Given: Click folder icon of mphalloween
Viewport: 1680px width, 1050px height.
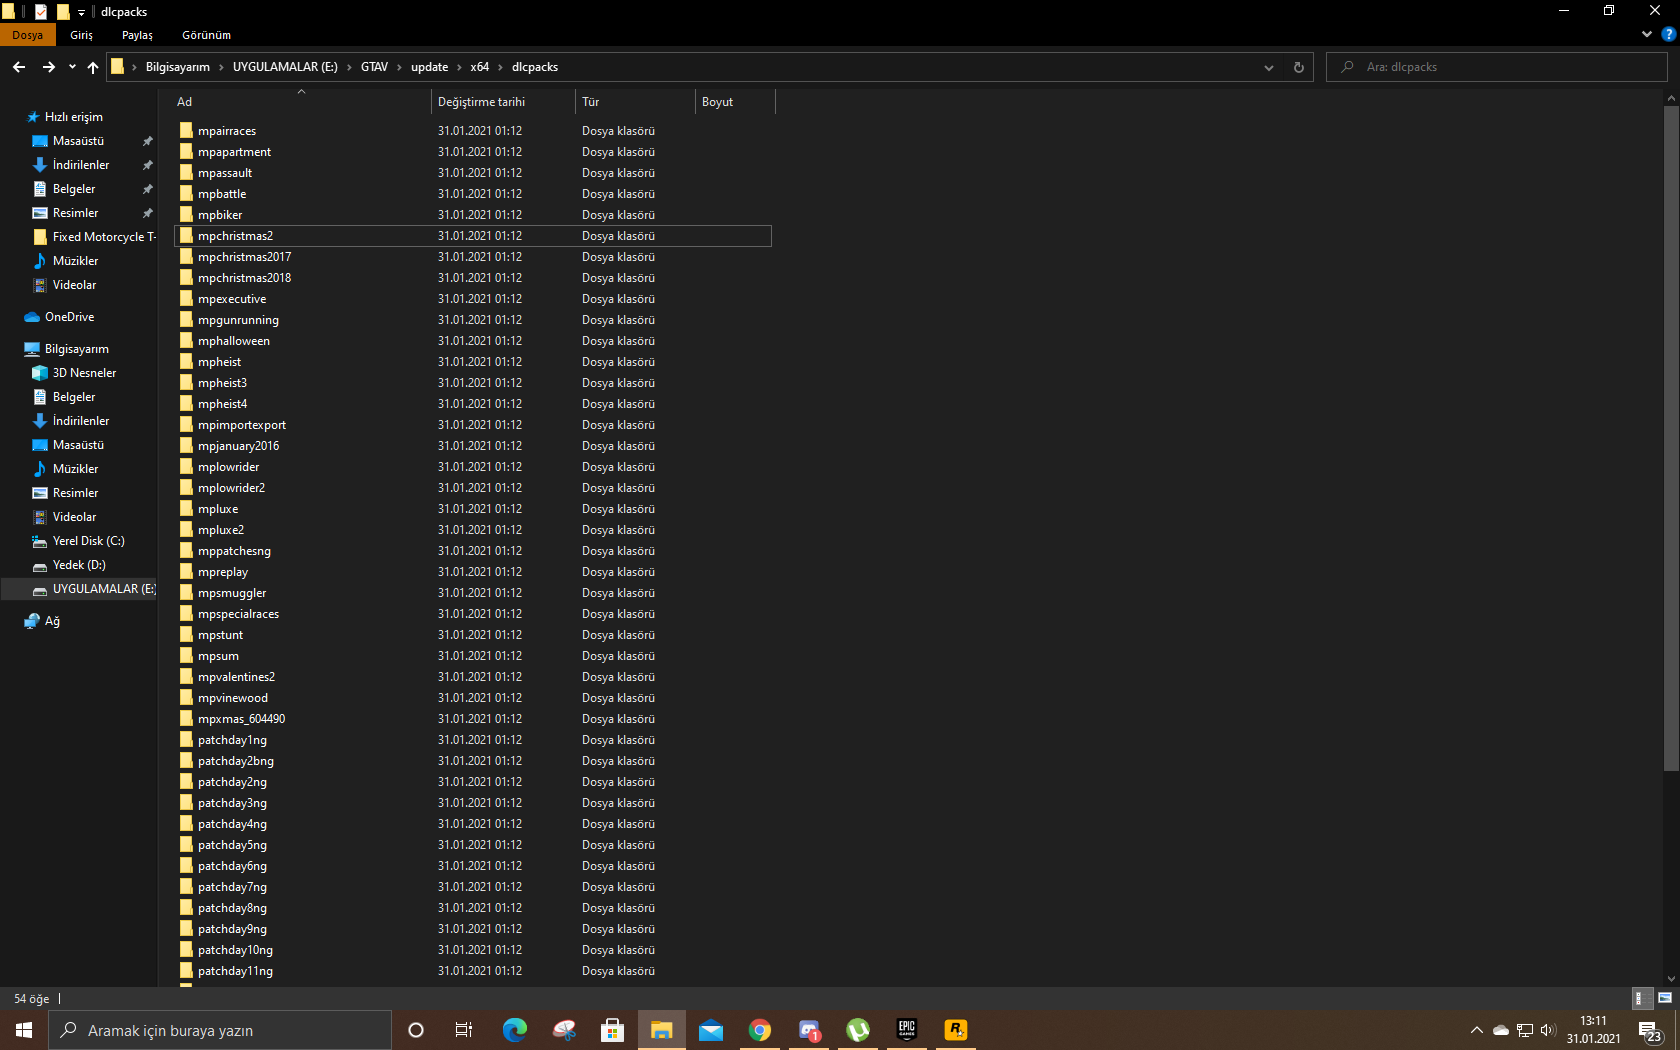Looking at the screenshot, I should click(x=186, y=341).
